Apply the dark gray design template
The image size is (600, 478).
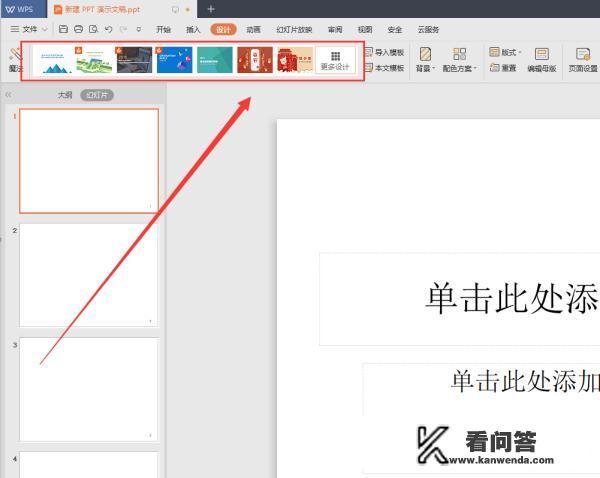click(x=134, y=60)
